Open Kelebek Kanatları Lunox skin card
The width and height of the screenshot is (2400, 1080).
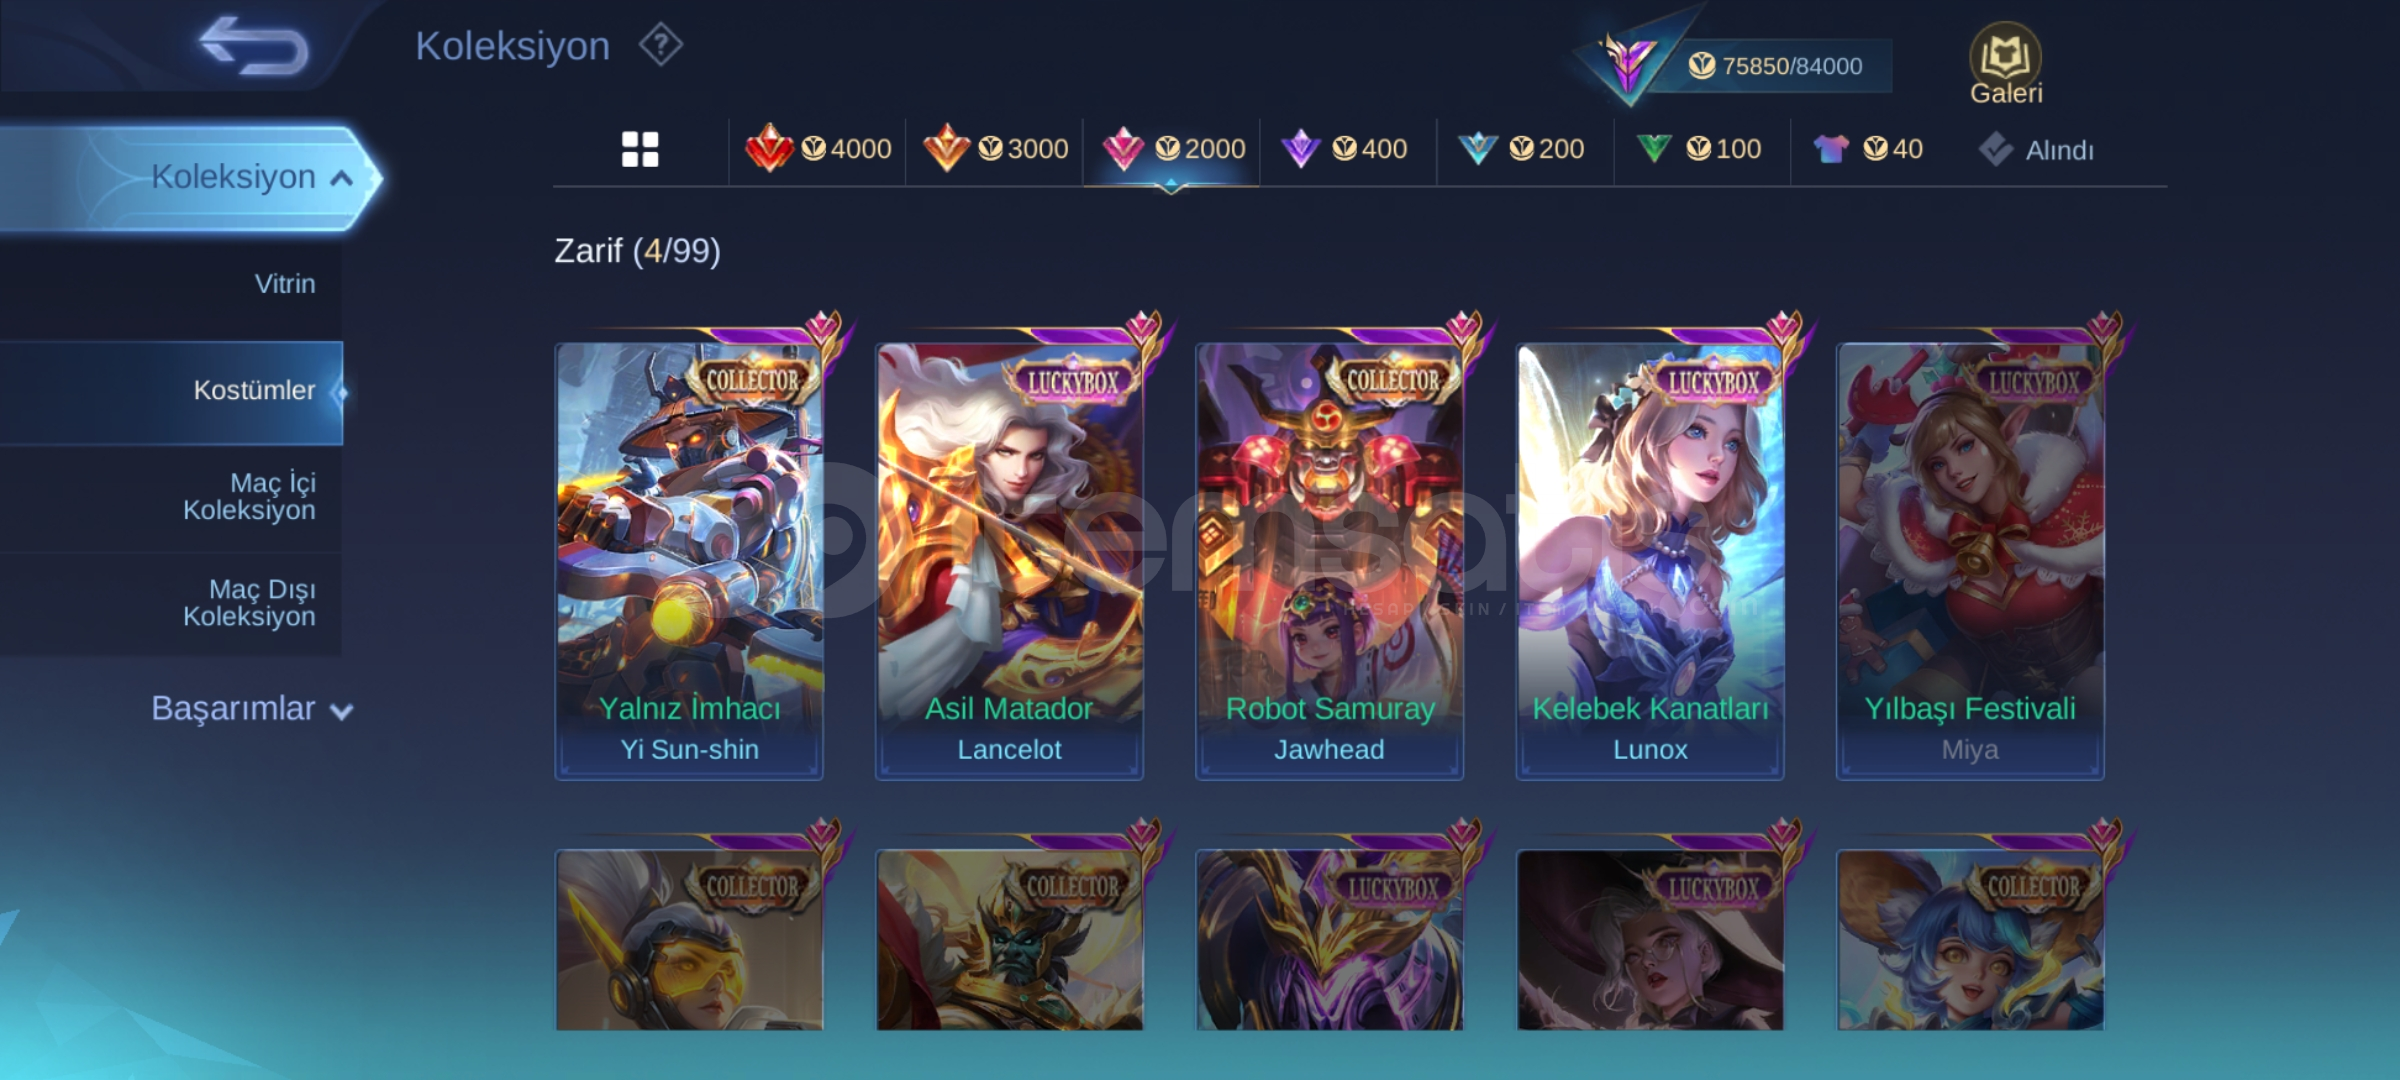pos(1650,560)
